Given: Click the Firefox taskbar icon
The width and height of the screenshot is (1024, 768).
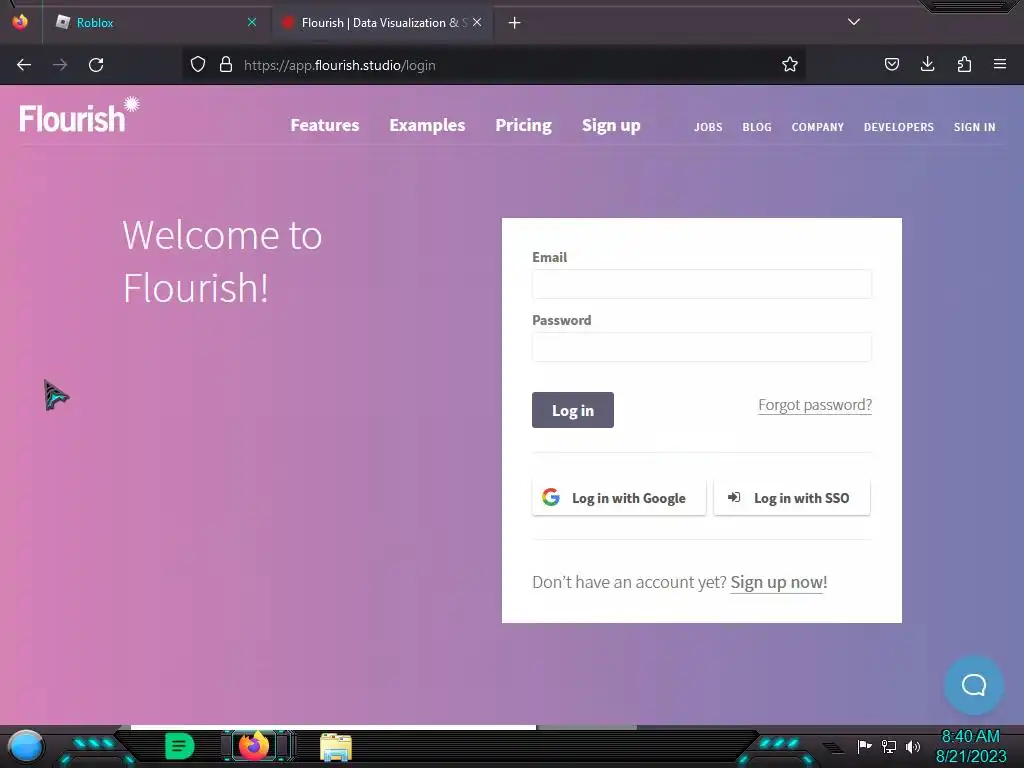Looking at the screenshot, I should pos(254,746).
